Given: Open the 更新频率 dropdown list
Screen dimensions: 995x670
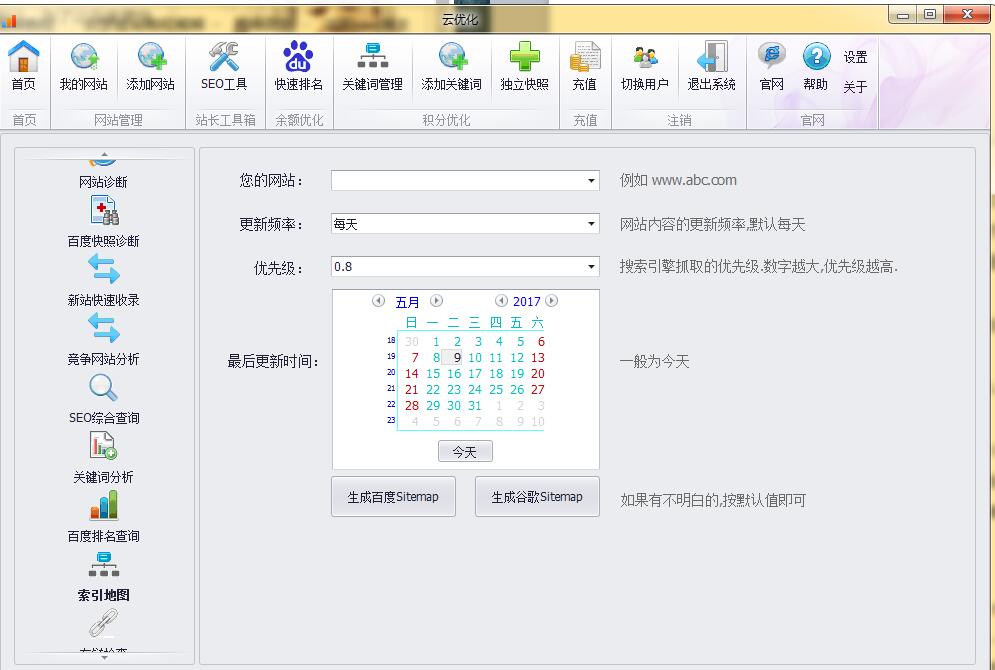Looking at the screenshot, I should pyautogui.click(x=592, y=224).
